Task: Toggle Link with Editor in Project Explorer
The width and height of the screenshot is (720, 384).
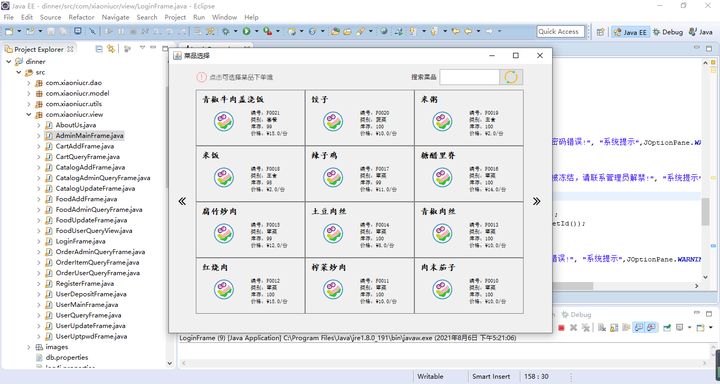Action: point(111,49)
